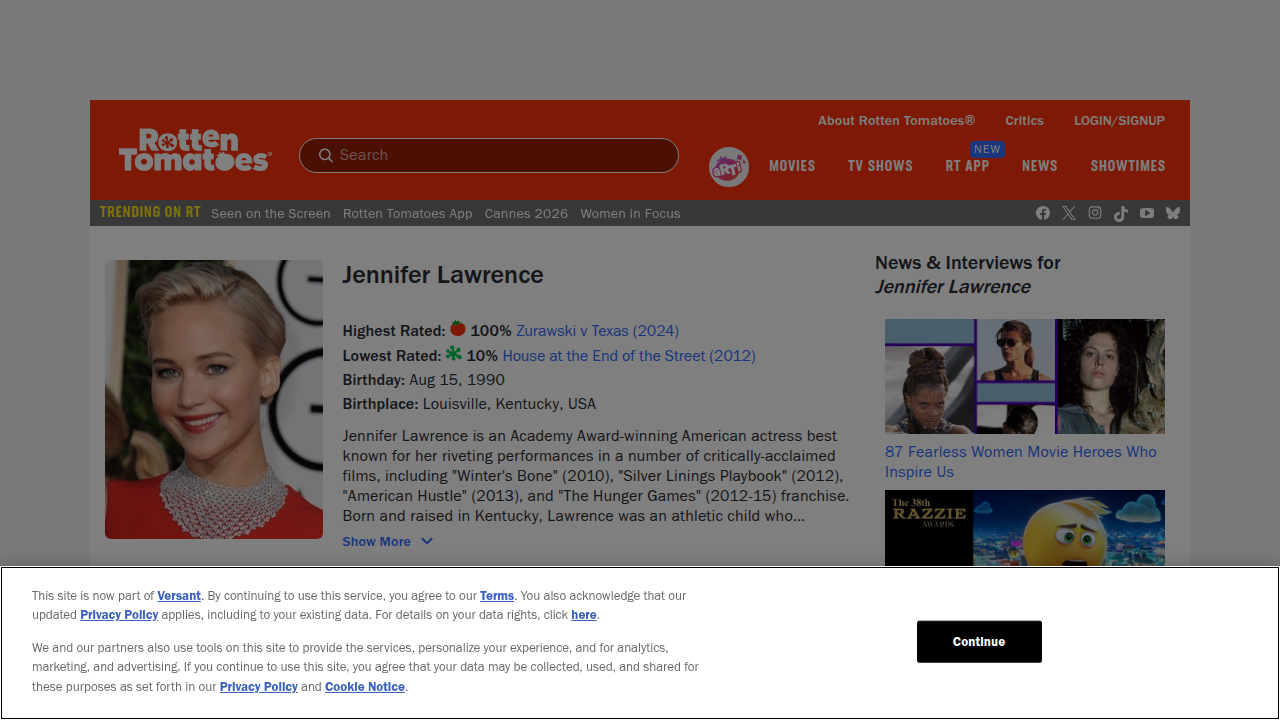Open first-paragraph Privacy Policy link
The image size is (1280, 720).
[x=119, y=614]
